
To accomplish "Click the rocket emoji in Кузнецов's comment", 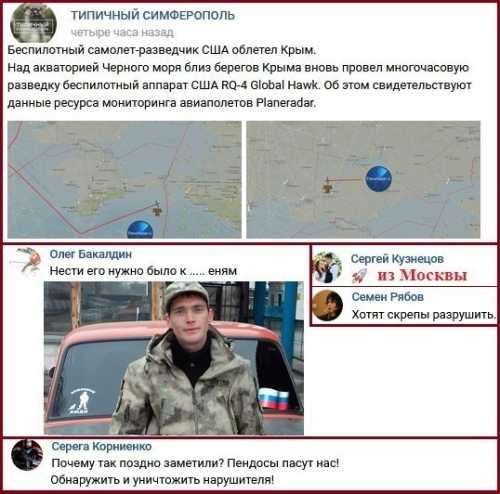I will point(360,276).
